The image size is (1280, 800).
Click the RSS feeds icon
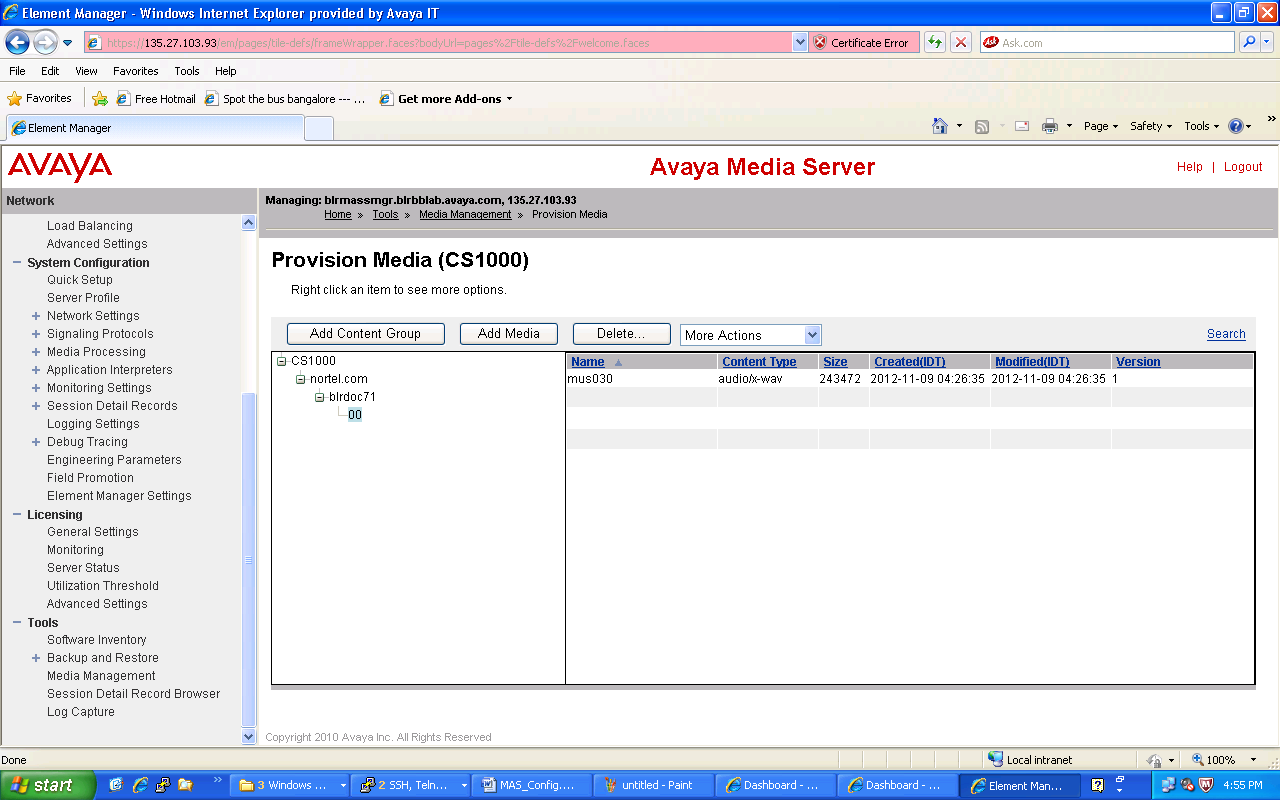point(982,126)
